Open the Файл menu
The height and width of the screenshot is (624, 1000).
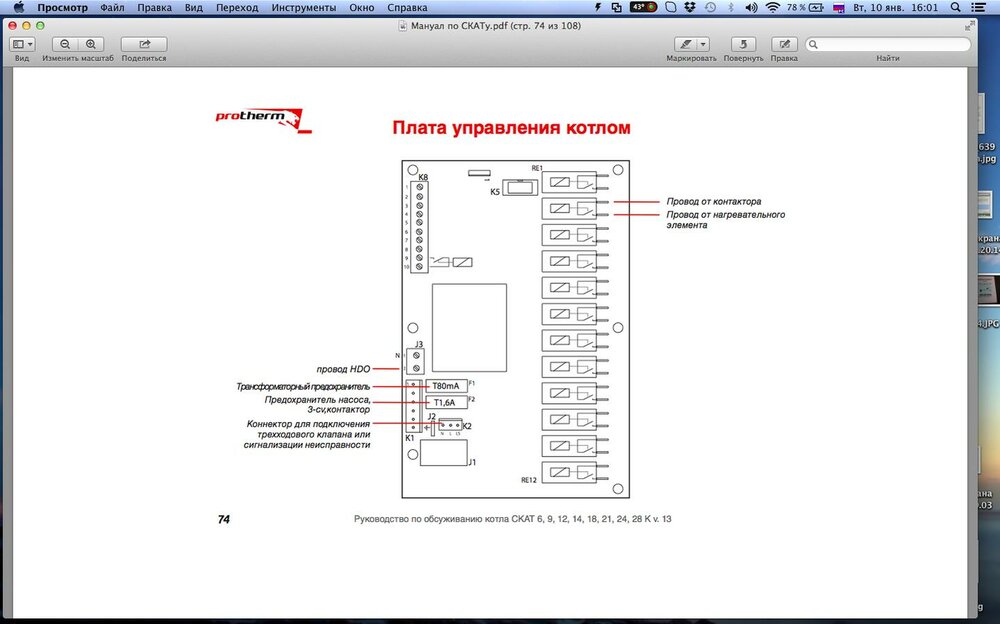pos(112,8)
